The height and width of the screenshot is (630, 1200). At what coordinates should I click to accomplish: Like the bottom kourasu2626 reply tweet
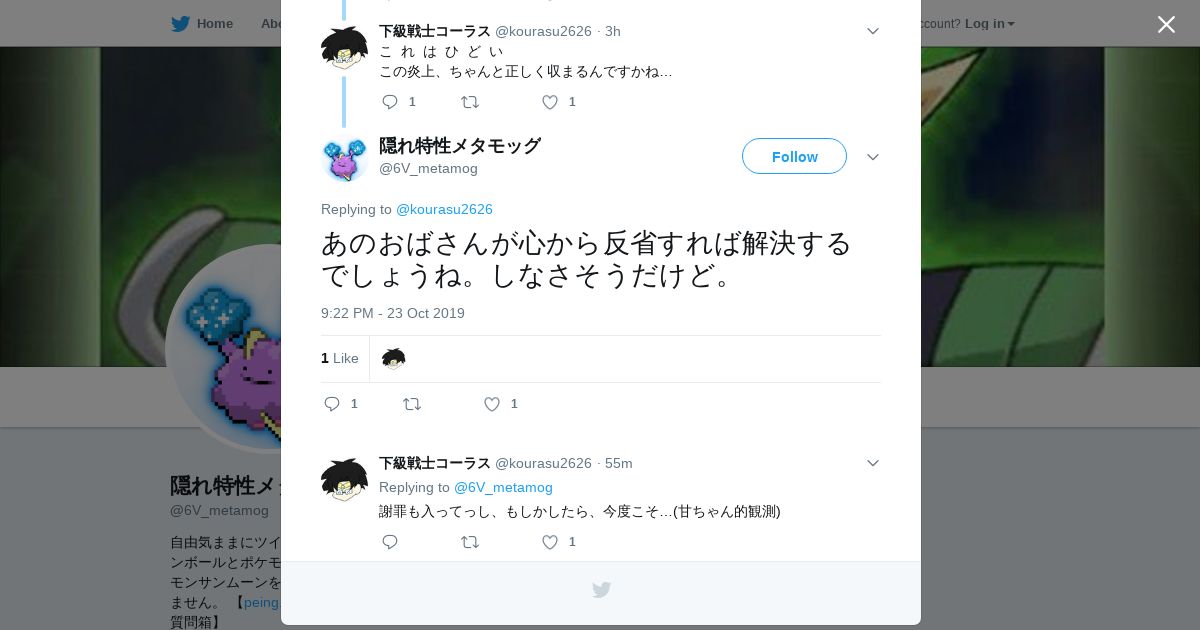550,542
